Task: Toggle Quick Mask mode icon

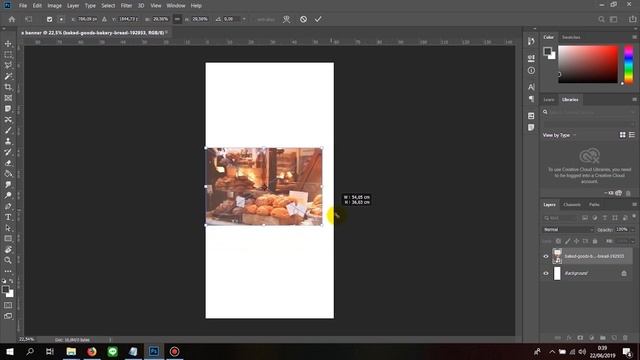Action: click(8, 305)
